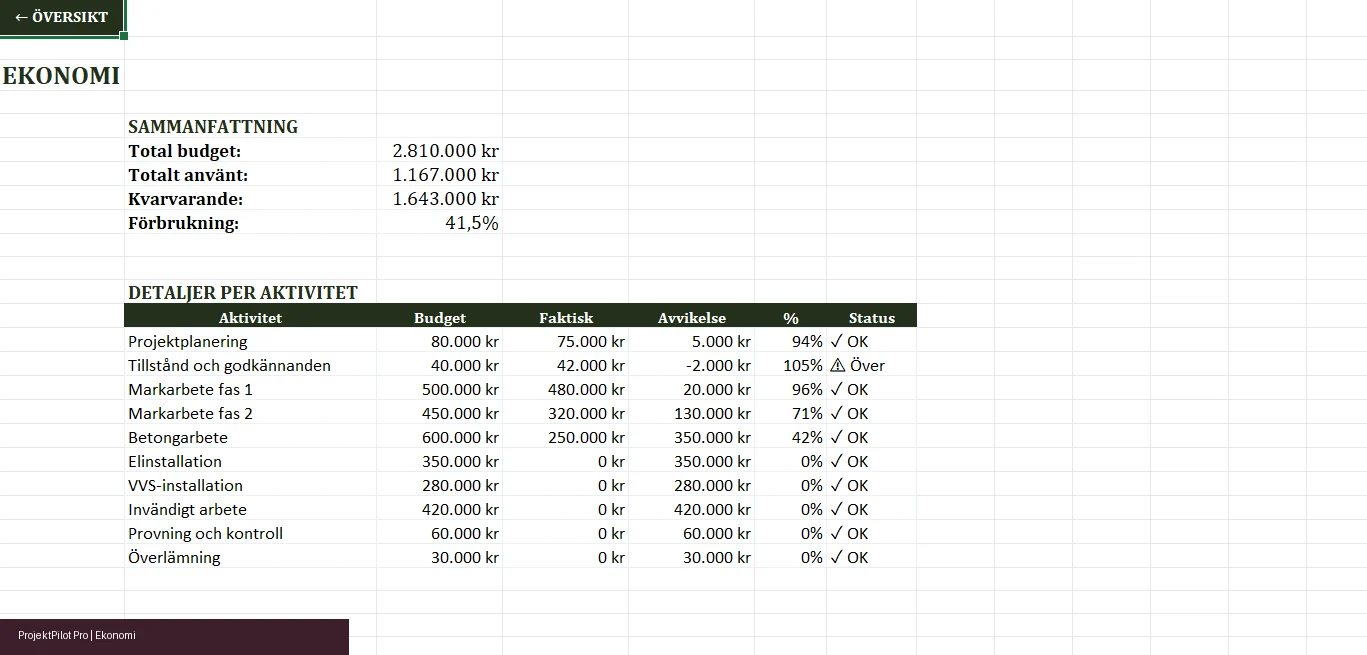Click the OK status for Projektplanering
This screenshot has width=1367, height=655.
pos(849,341)
